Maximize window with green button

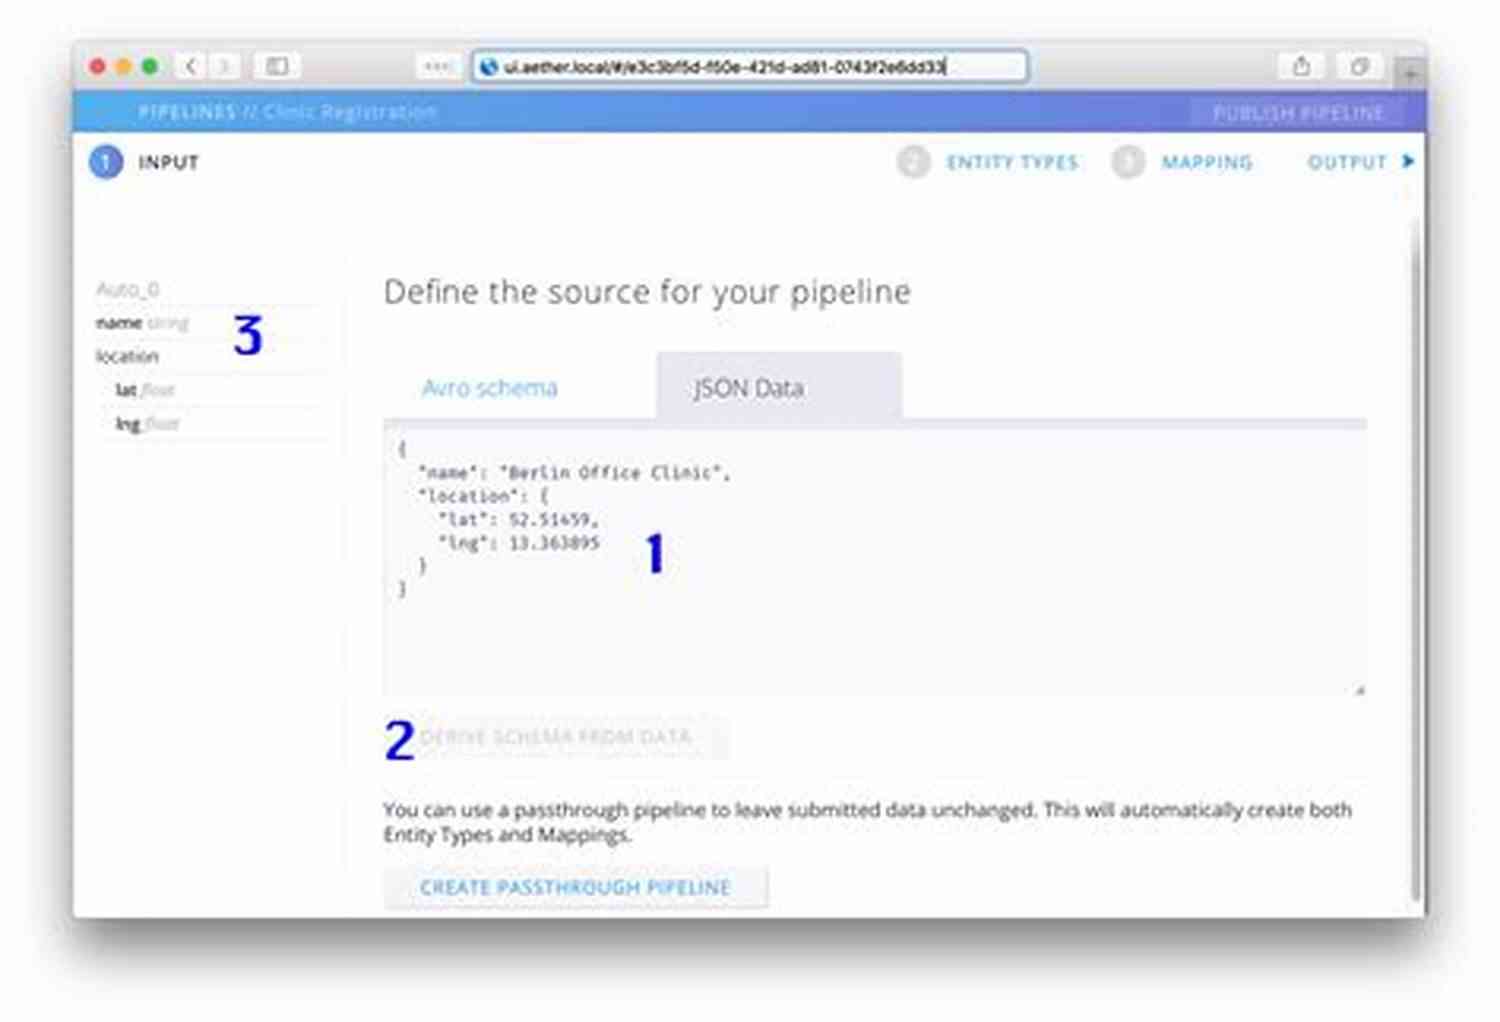[x=150, y=66]
